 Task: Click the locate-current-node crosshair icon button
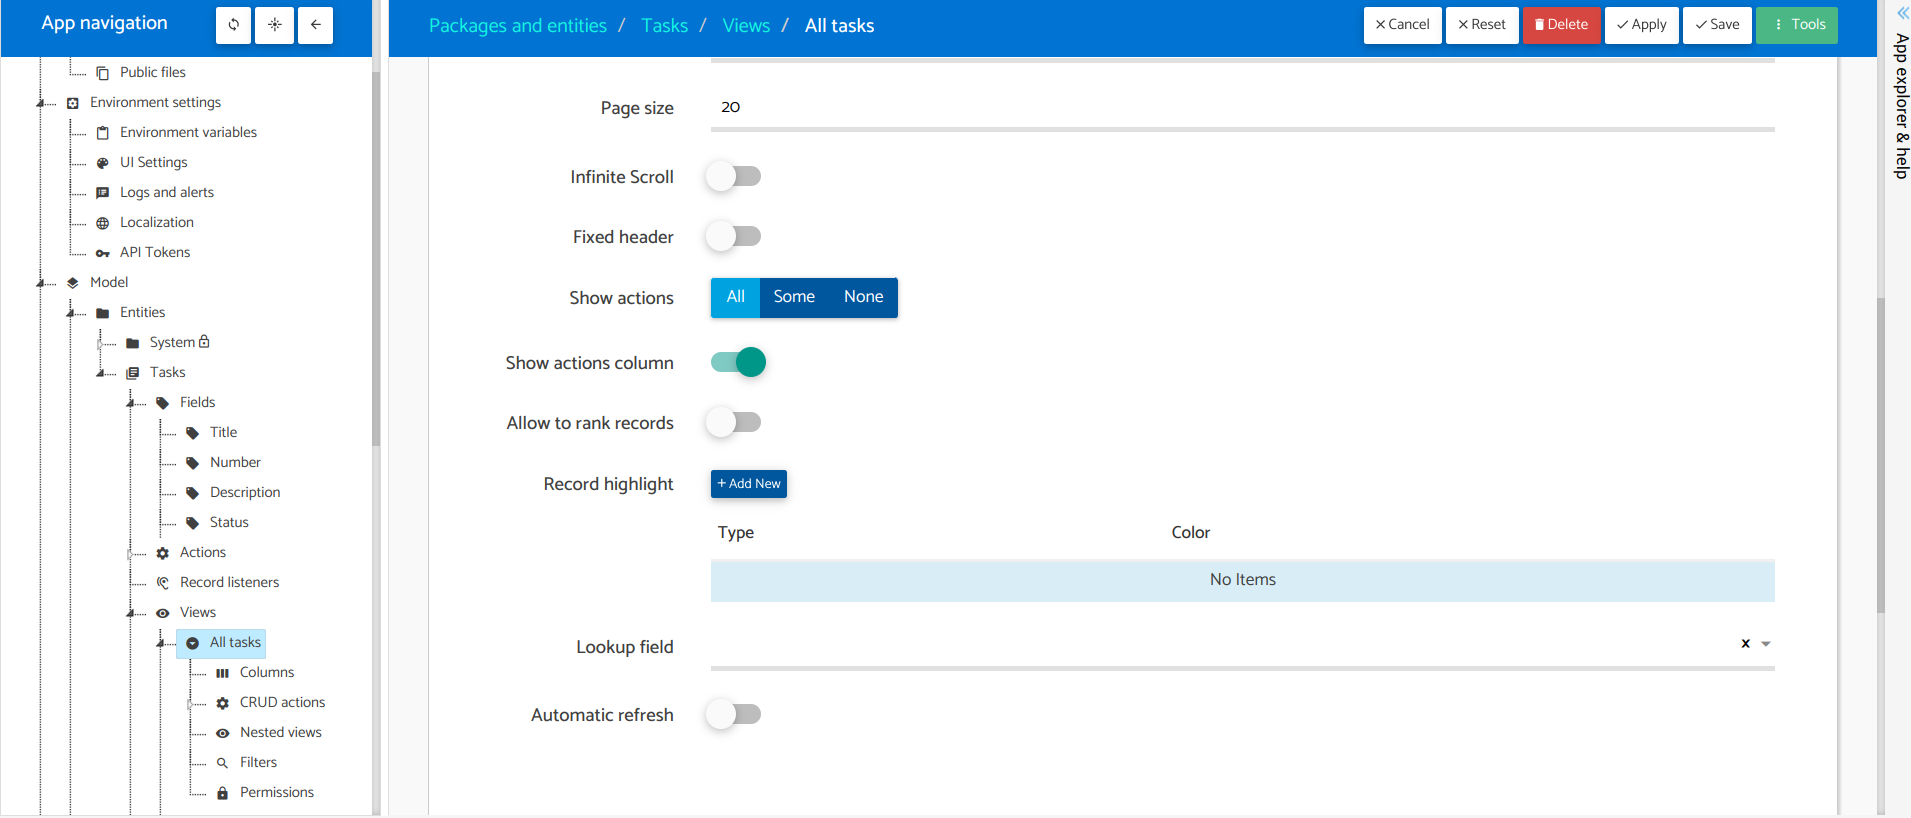275,25
